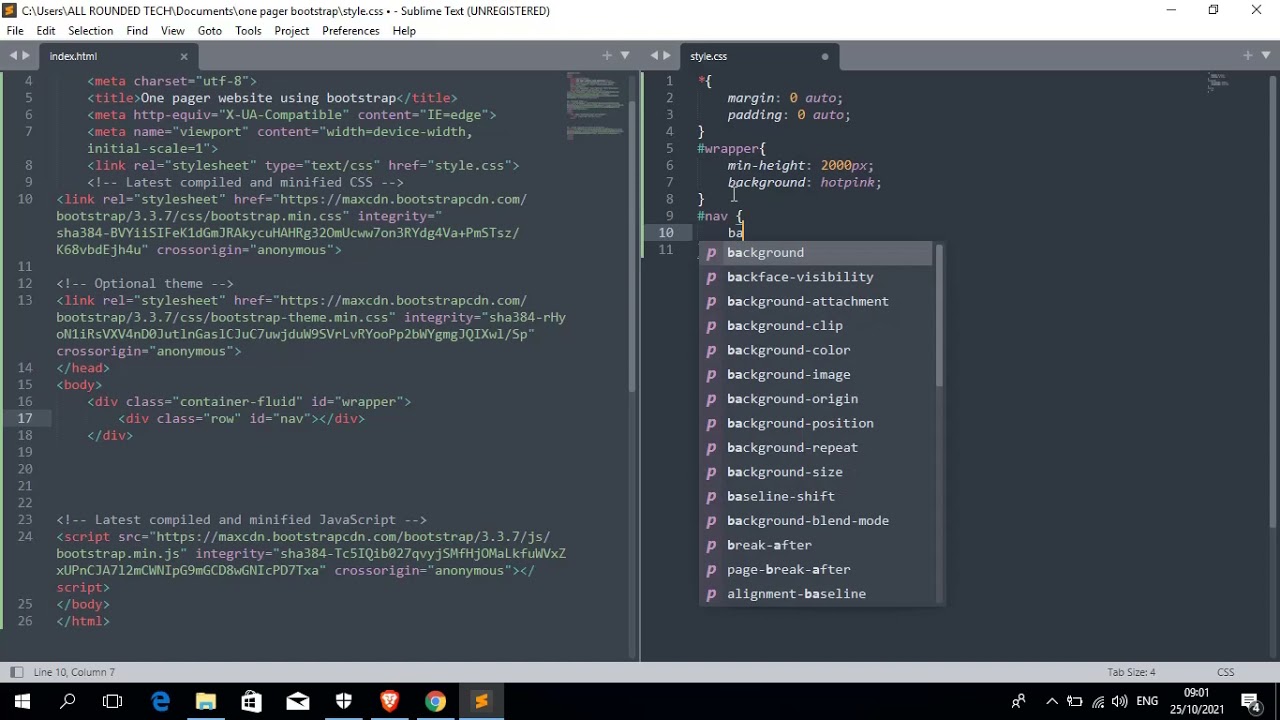This screenshot has width=1280, height=720.
Task: Choose background-image completion
Action: click(x=816, y=374)
